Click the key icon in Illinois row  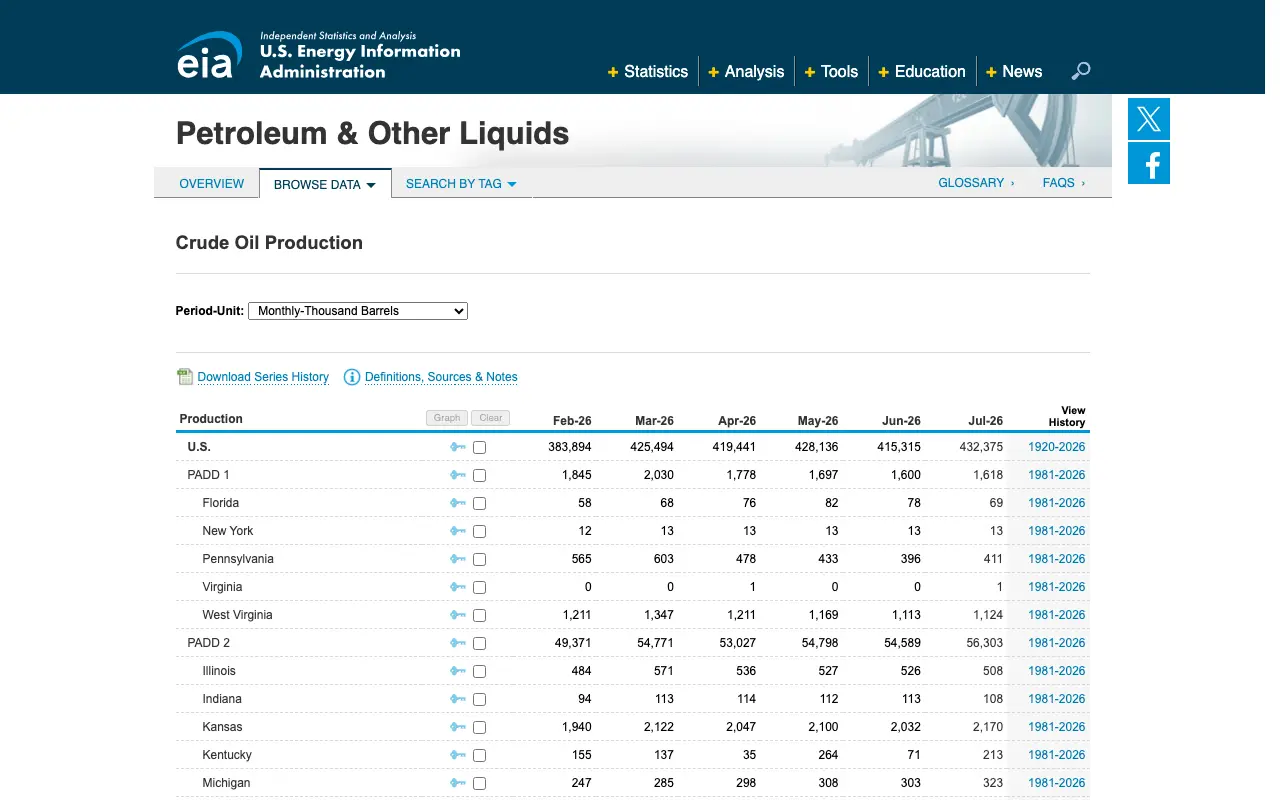point(458,671)
